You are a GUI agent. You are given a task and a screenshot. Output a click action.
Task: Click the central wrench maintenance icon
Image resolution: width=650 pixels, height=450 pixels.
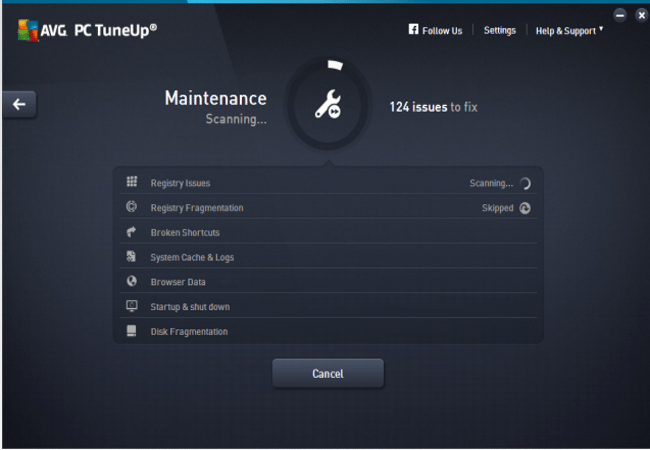(327, 106)
